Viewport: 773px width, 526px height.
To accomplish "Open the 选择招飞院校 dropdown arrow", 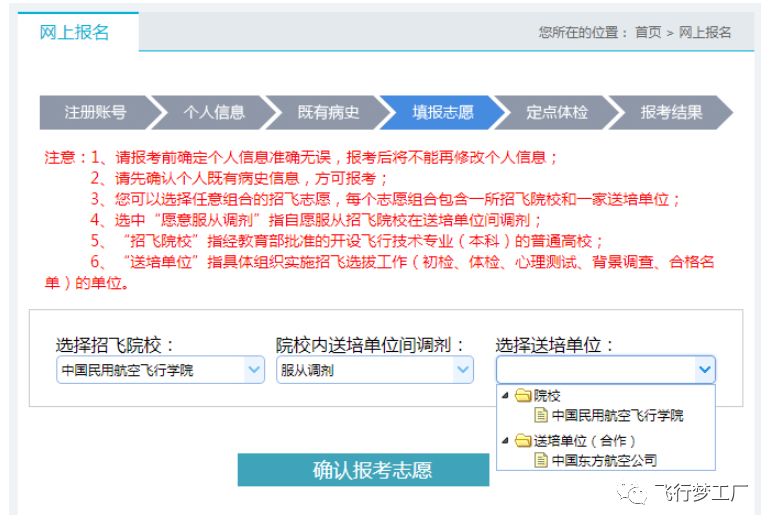I will 254,369.
